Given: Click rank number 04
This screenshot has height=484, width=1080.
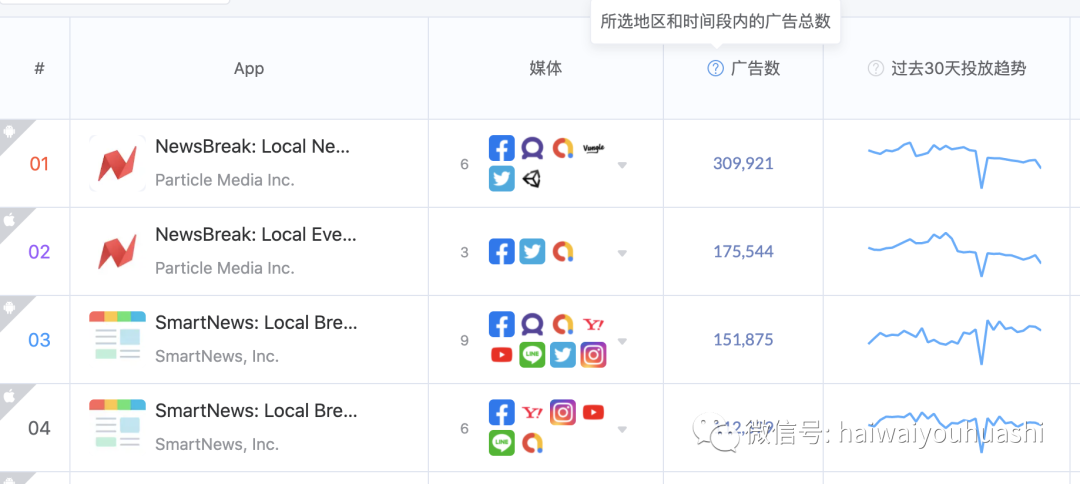Looking at the screenshot, I should click(x=39, y=428).
